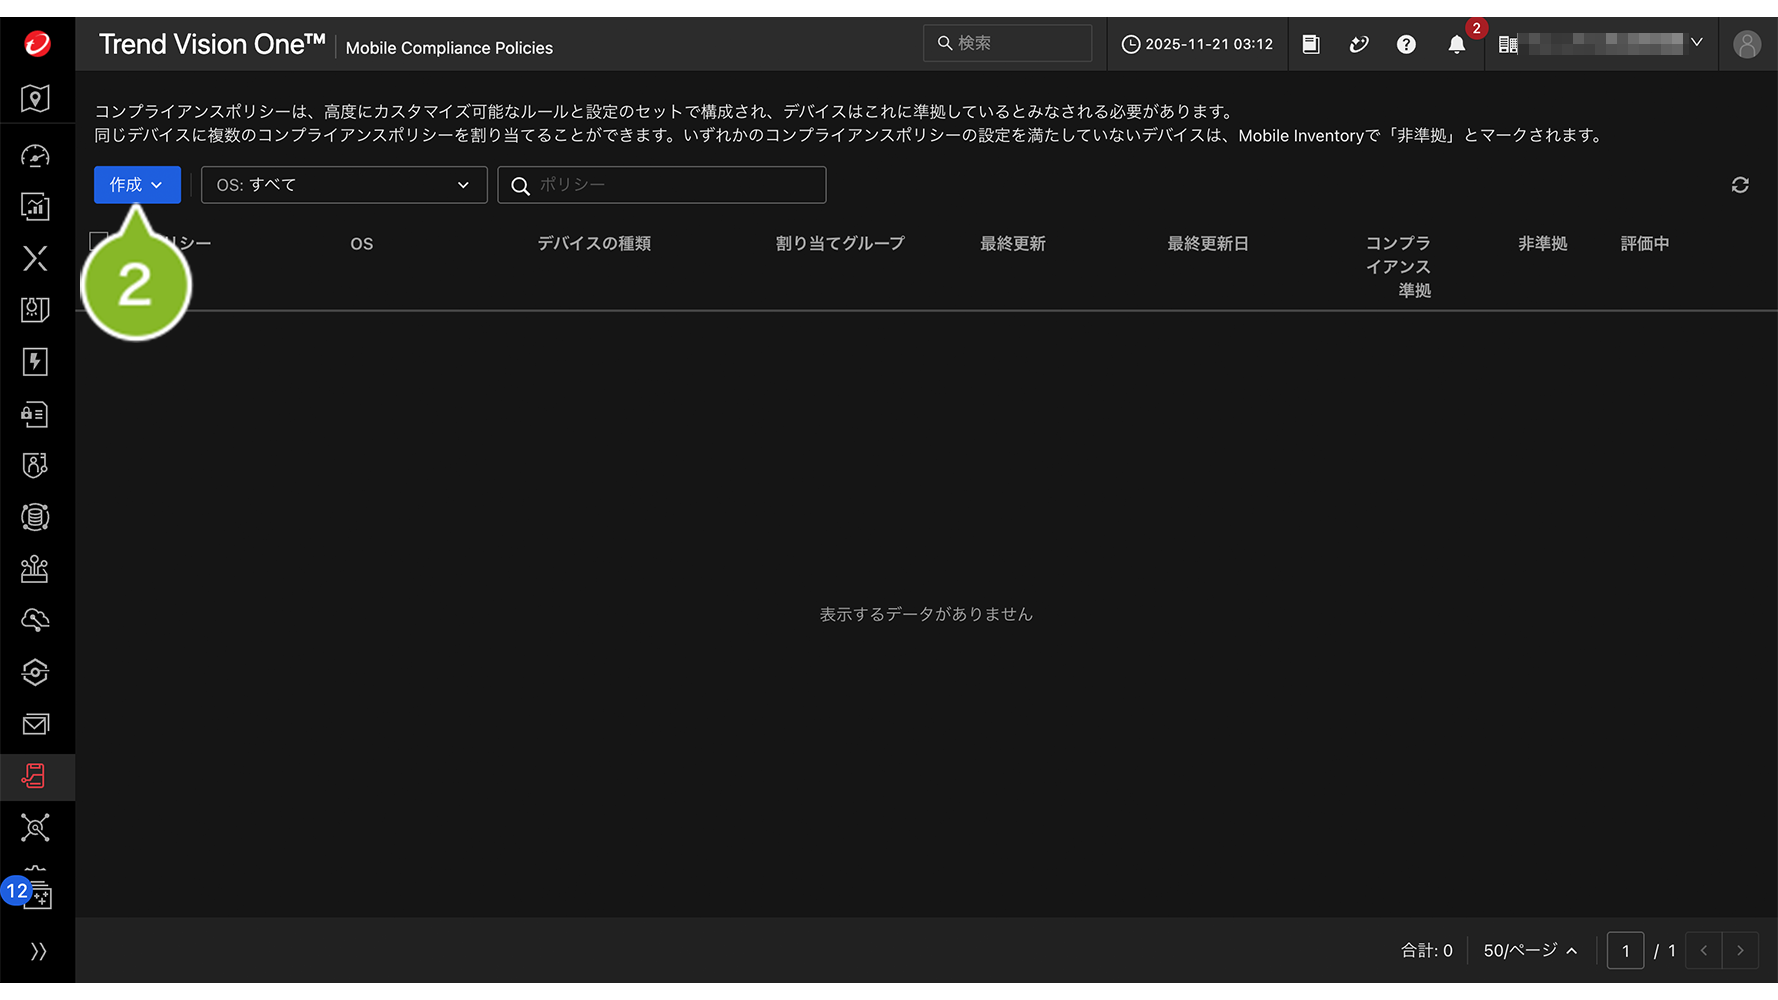
Task: Expand the 作成 create dropdown button
Action: [x=137, y=185]
